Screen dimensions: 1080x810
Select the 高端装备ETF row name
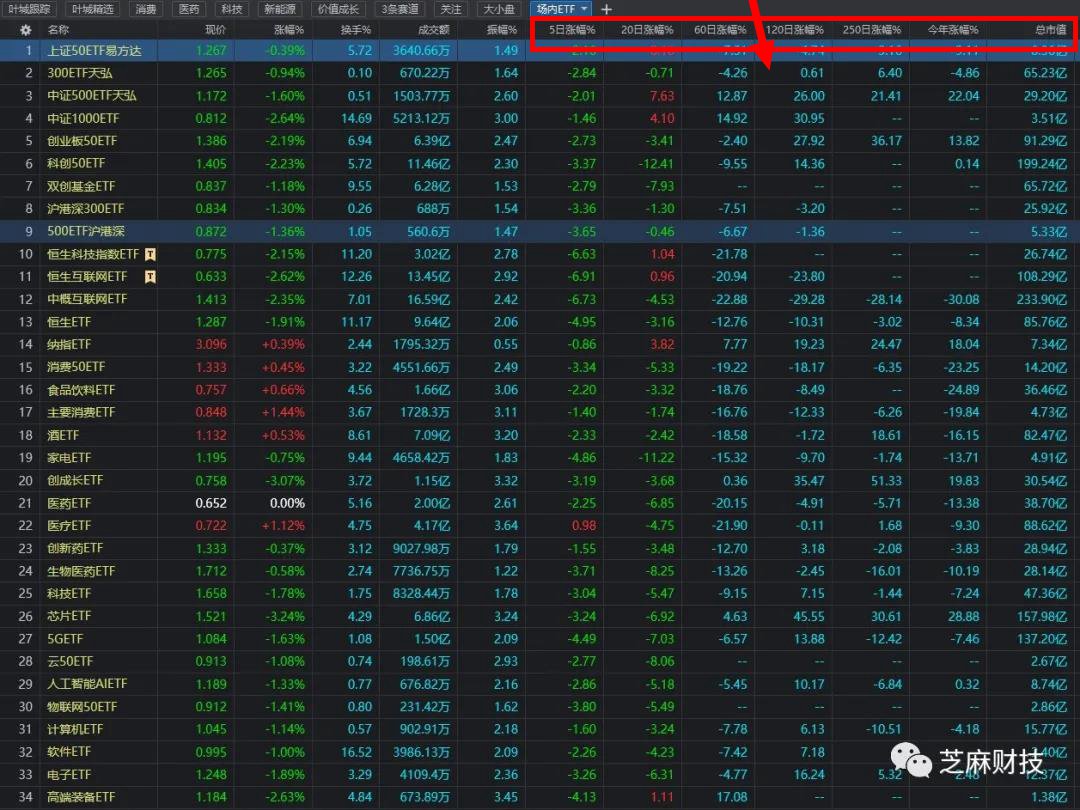tap(81, 797)
